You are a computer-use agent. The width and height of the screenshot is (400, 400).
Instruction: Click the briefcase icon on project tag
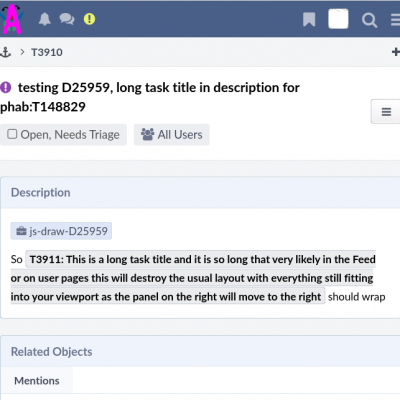(21, 231)
